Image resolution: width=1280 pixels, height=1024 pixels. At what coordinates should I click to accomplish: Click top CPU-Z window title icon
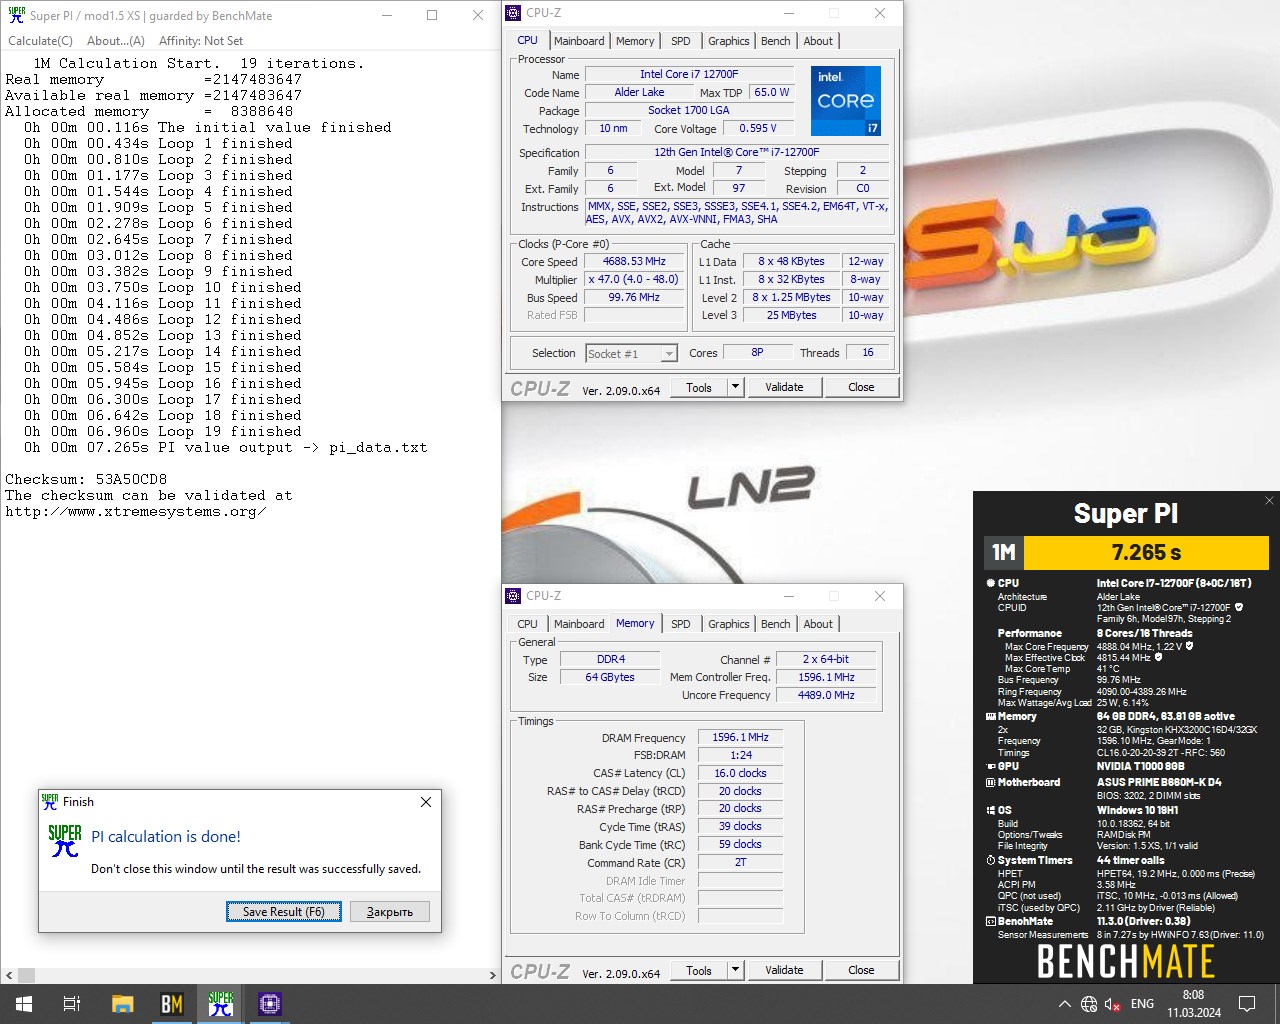514,13
